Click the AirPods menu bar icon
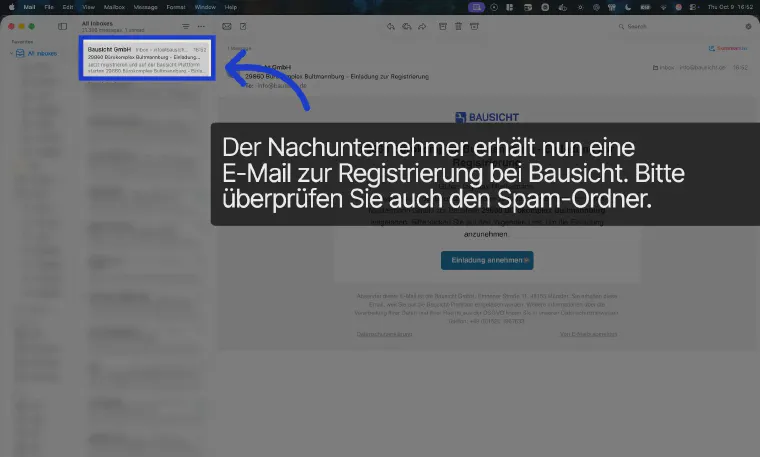 point(612,7)
